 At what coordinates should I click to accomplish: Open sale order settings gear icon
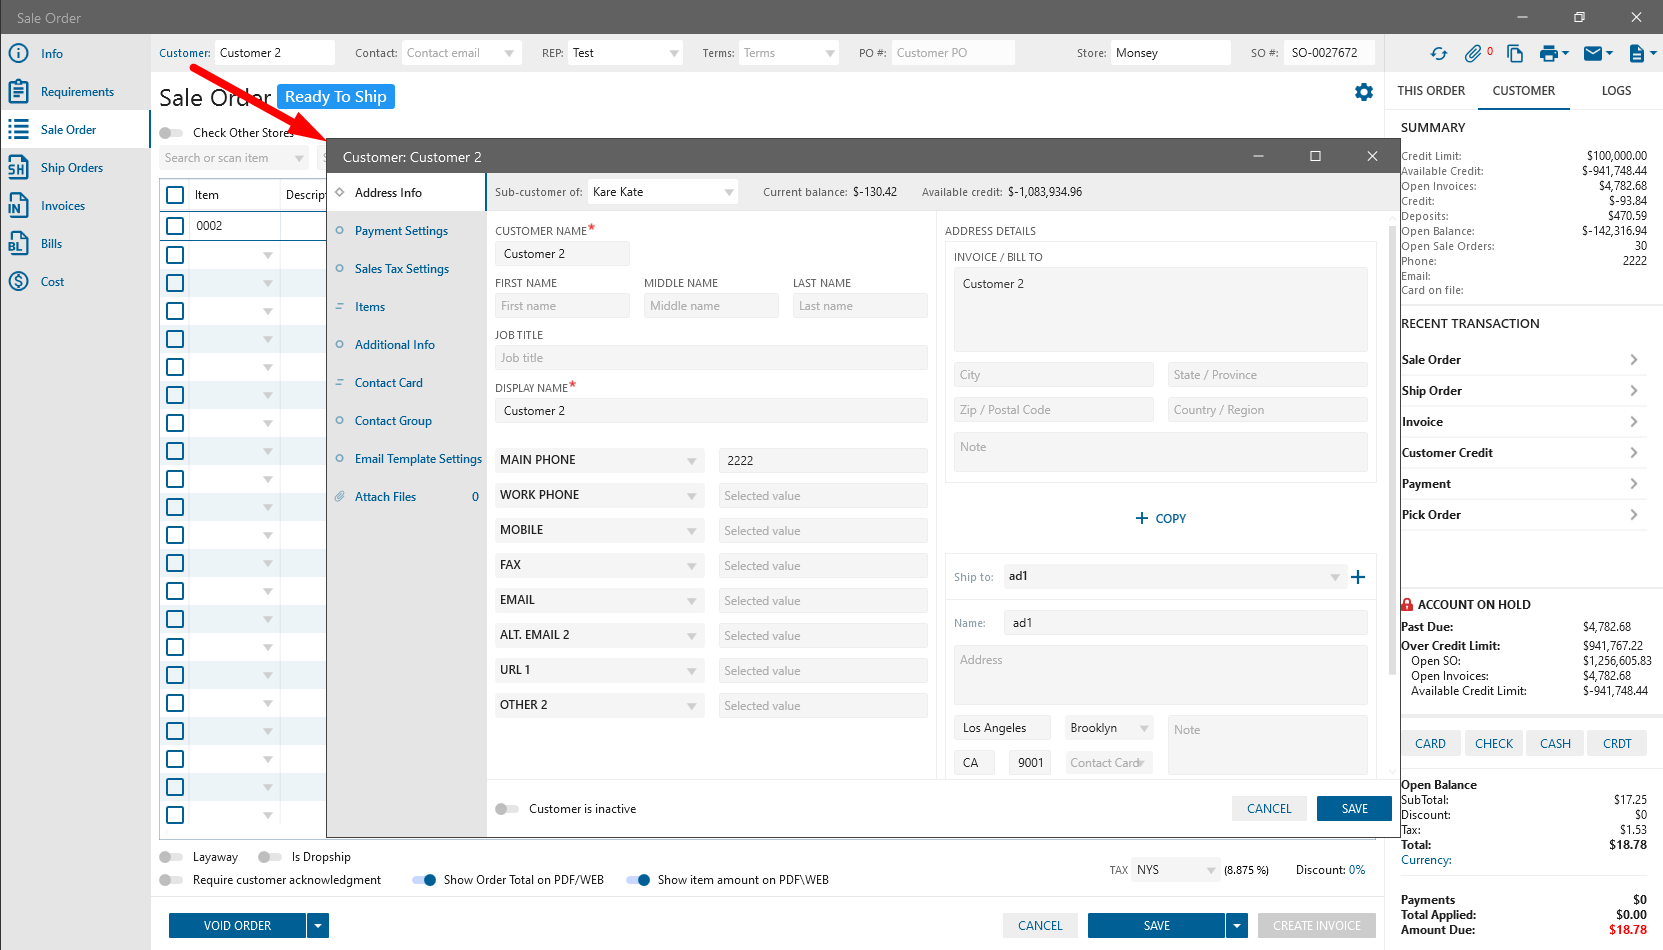pos(1364,92)
